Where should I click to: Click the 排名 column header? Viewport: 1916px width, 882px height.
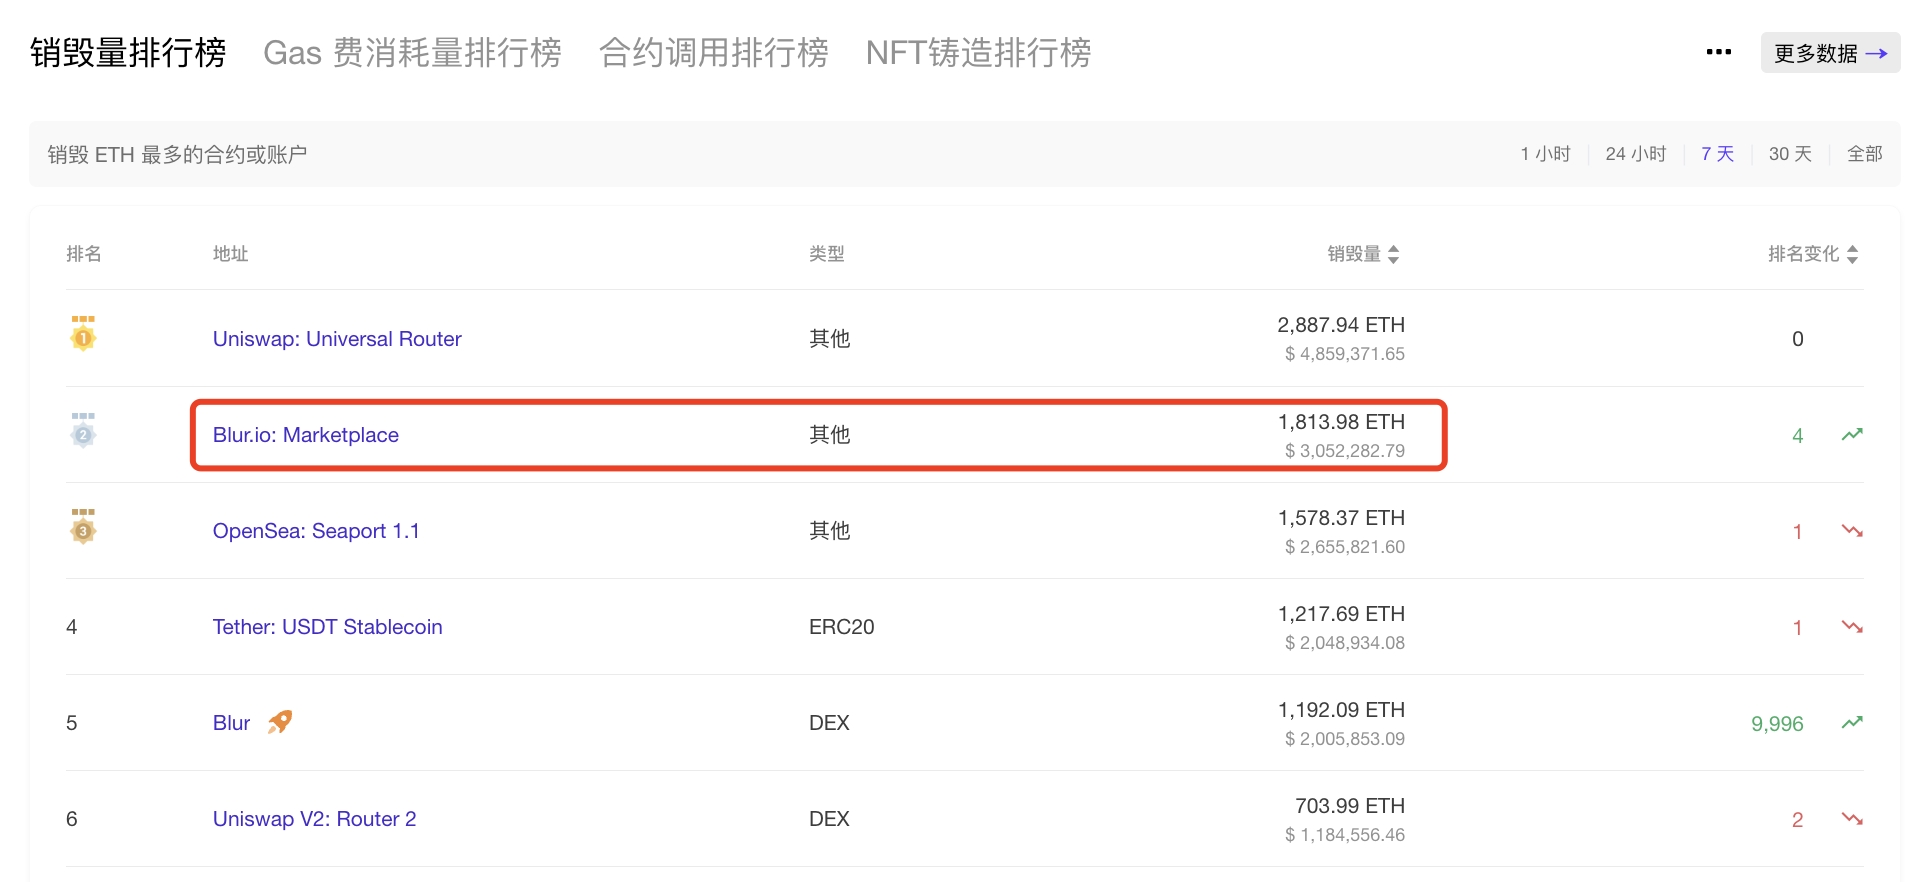tap(84, 254)
